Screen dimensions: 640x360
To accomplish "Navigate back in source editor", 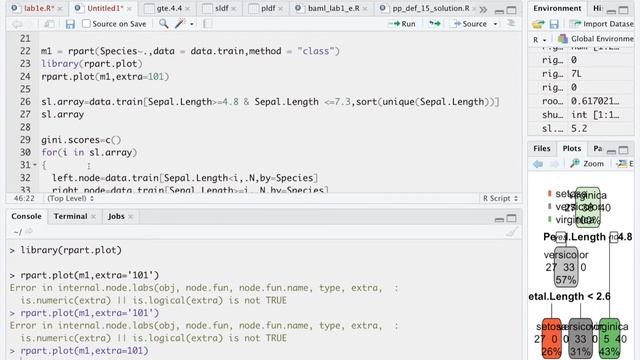I will (17, 24).
